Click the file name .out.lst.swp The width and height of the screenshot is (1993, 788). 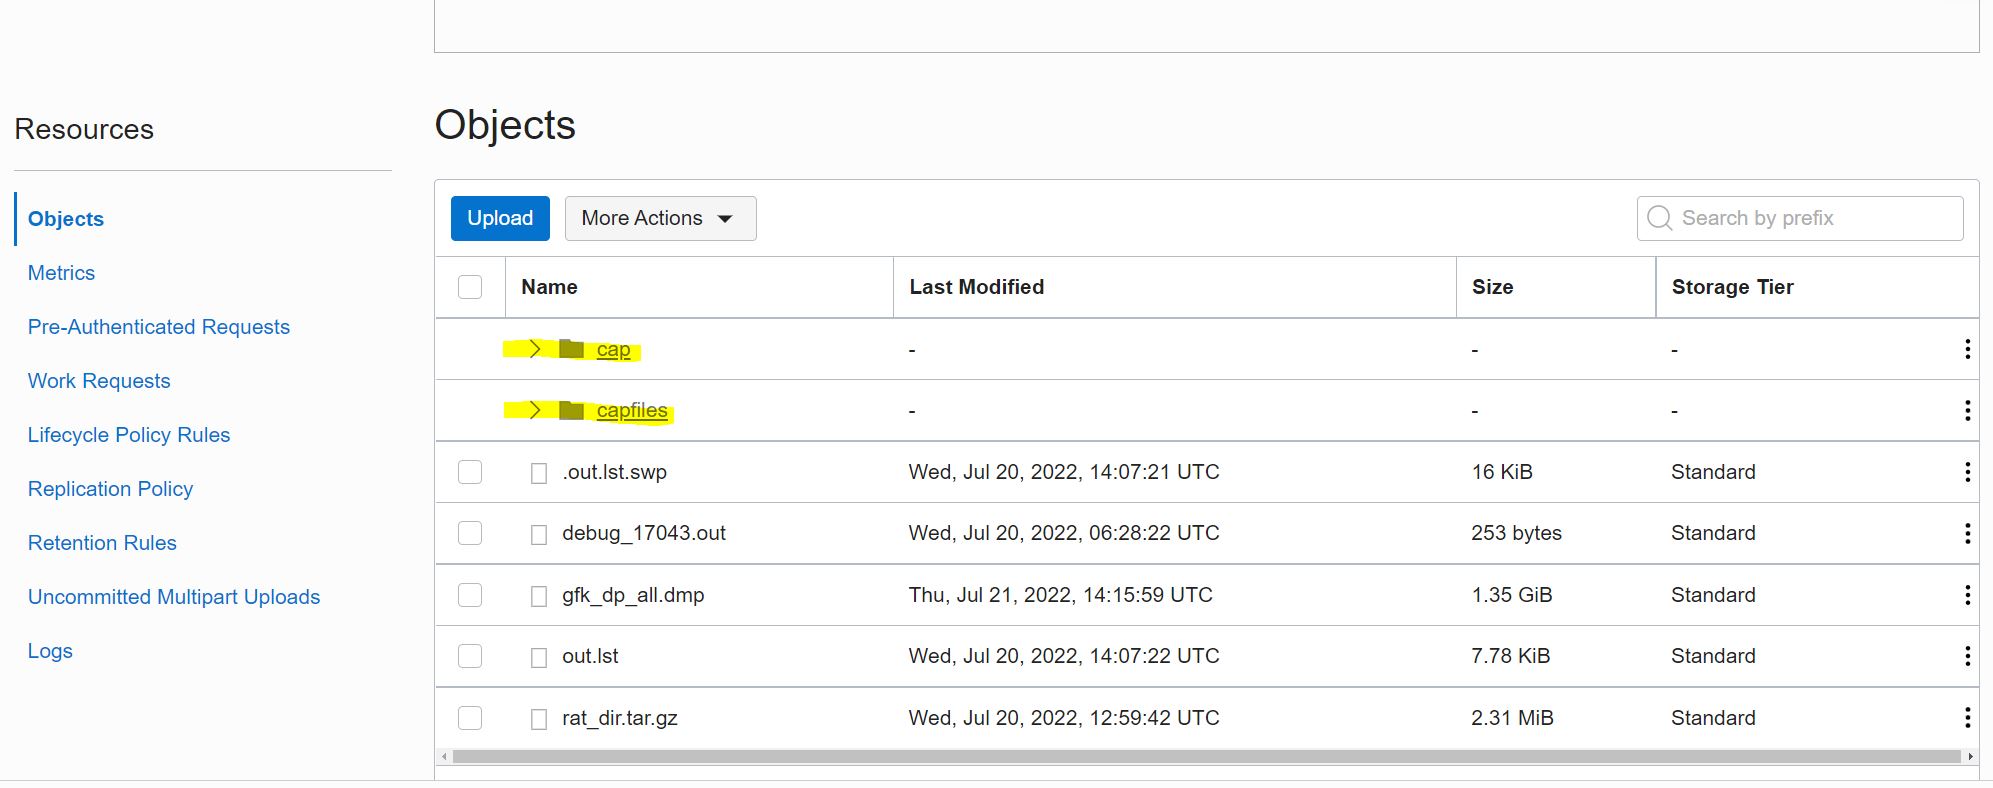pos(614,472)
